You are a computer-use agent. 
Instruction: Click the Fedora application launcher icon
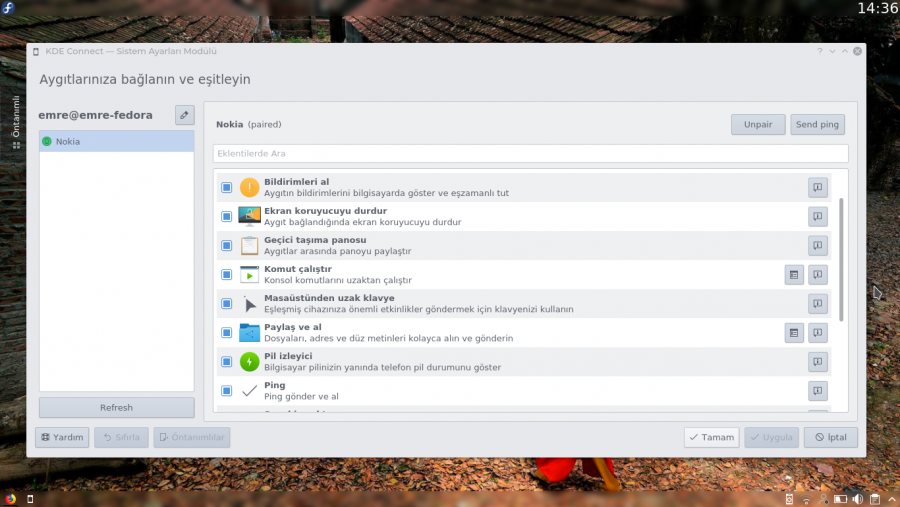tap(8, 7)
